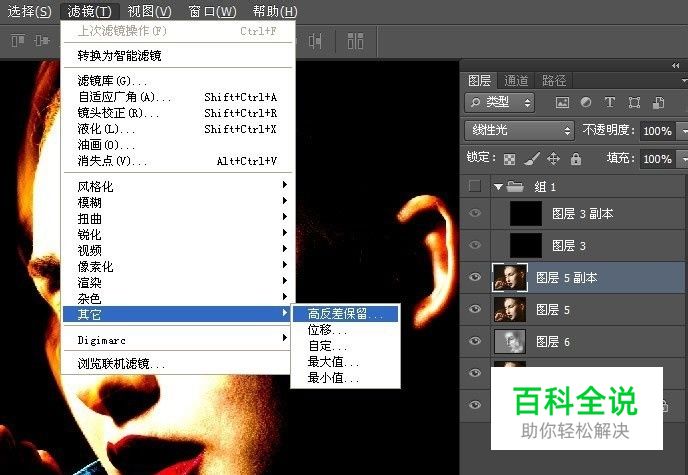Click the type layer filter icon
Screen dimensions: 688x475
click(x=609, y=102)
